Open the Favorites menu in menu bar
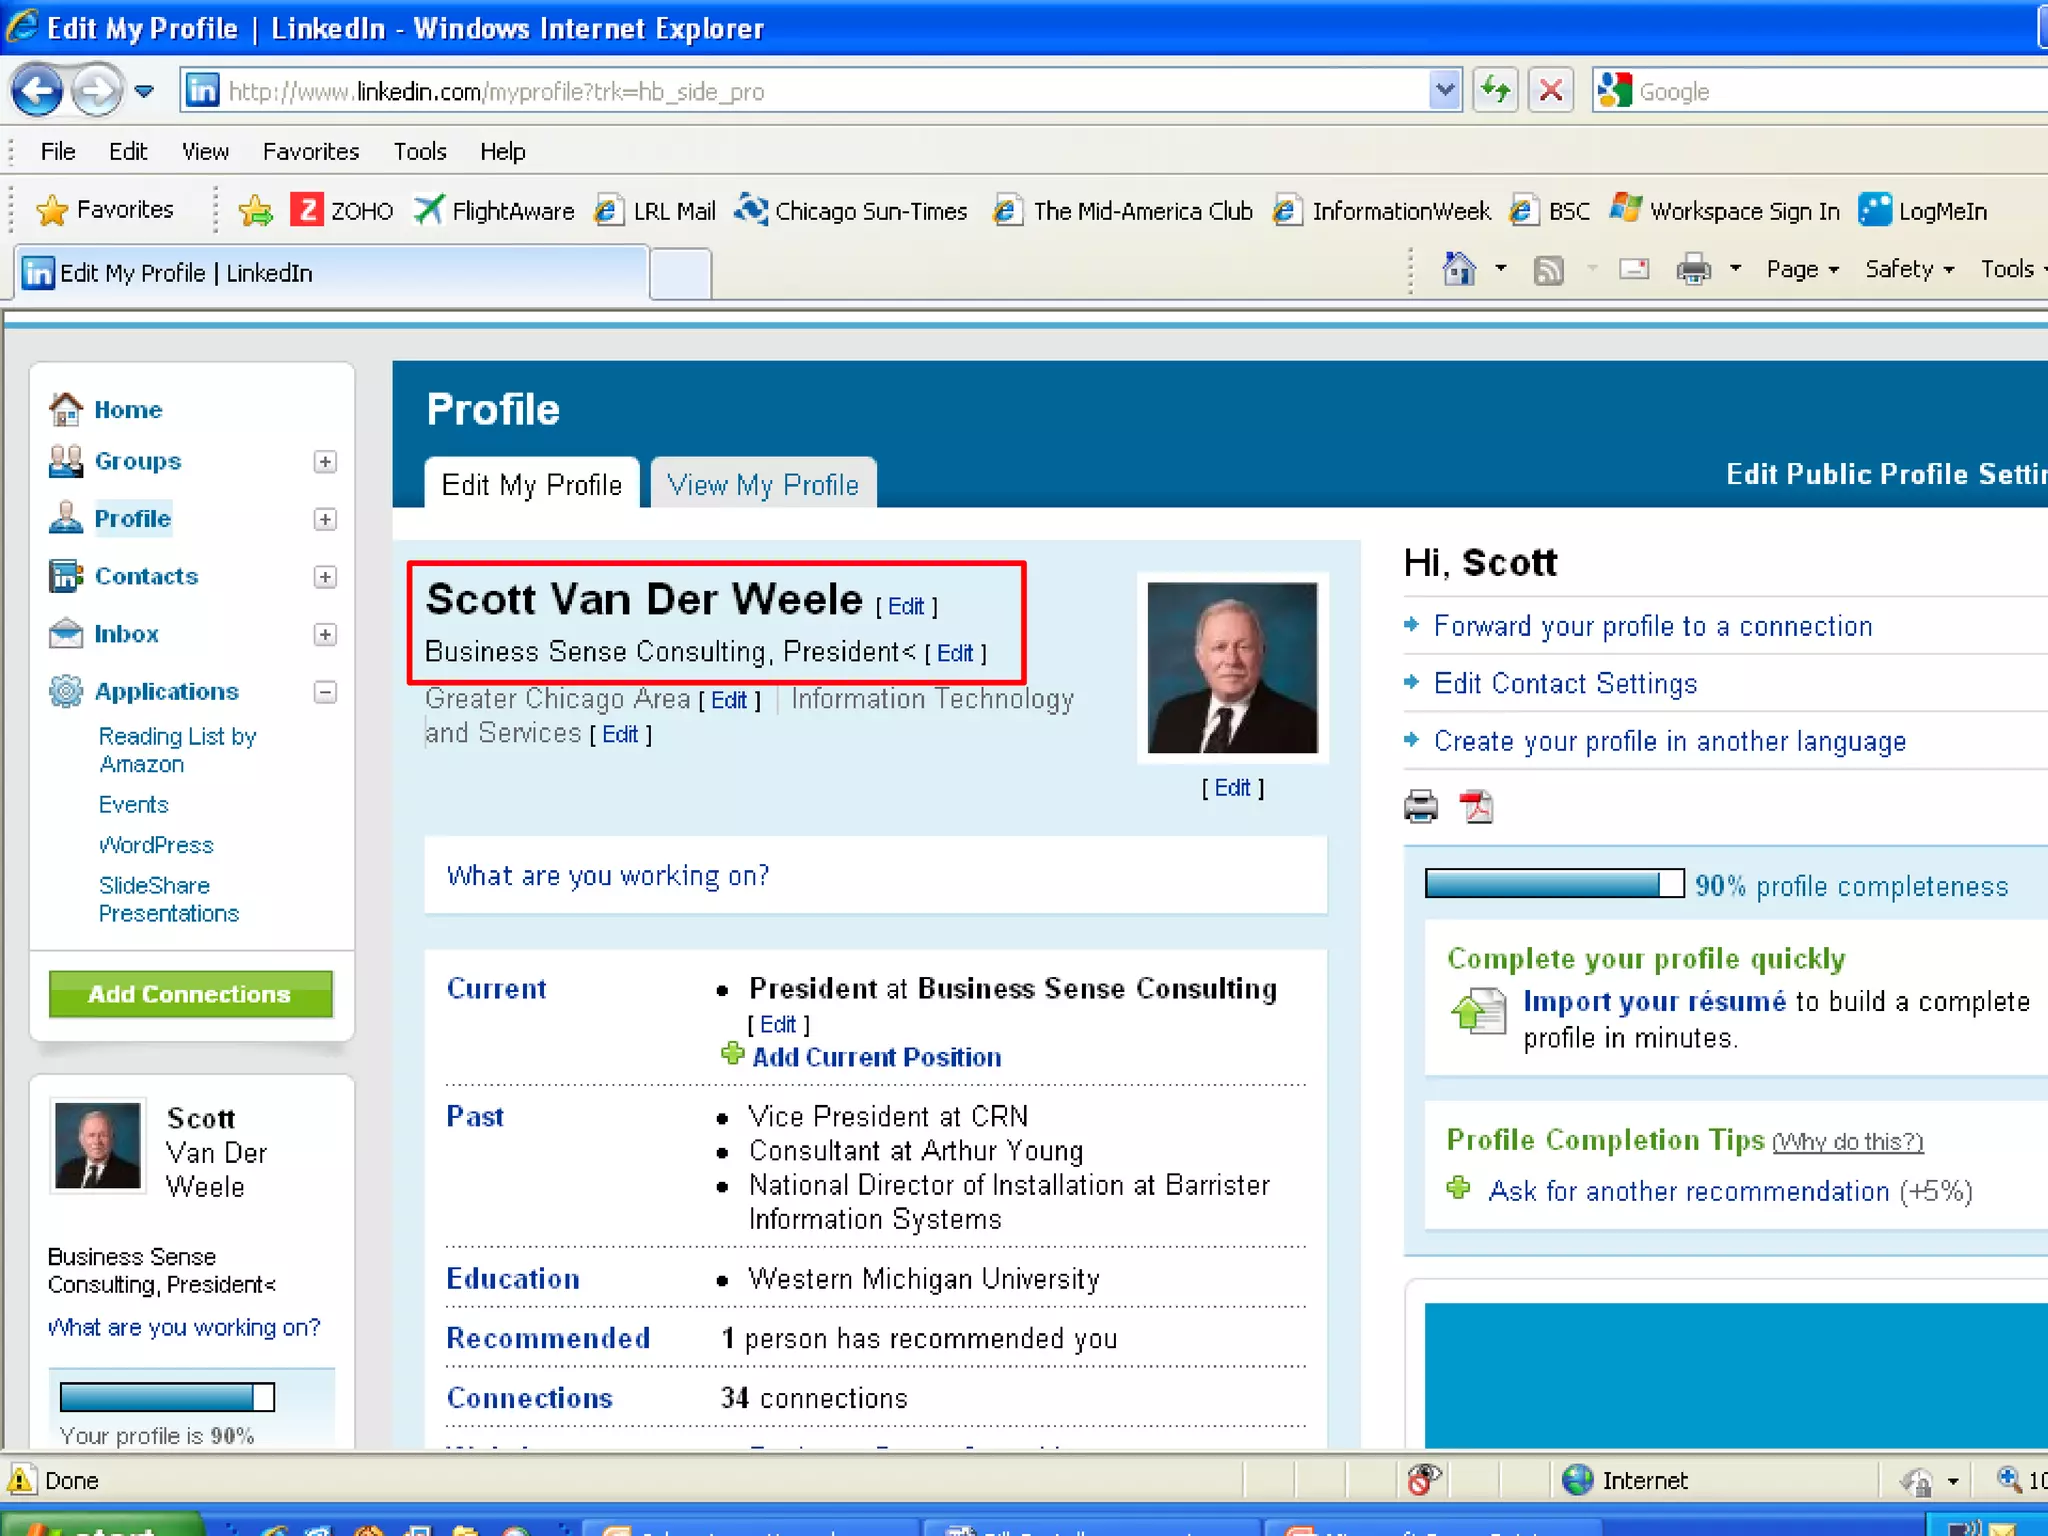This screenshot has height=1536, width=2048. point(310,151)
